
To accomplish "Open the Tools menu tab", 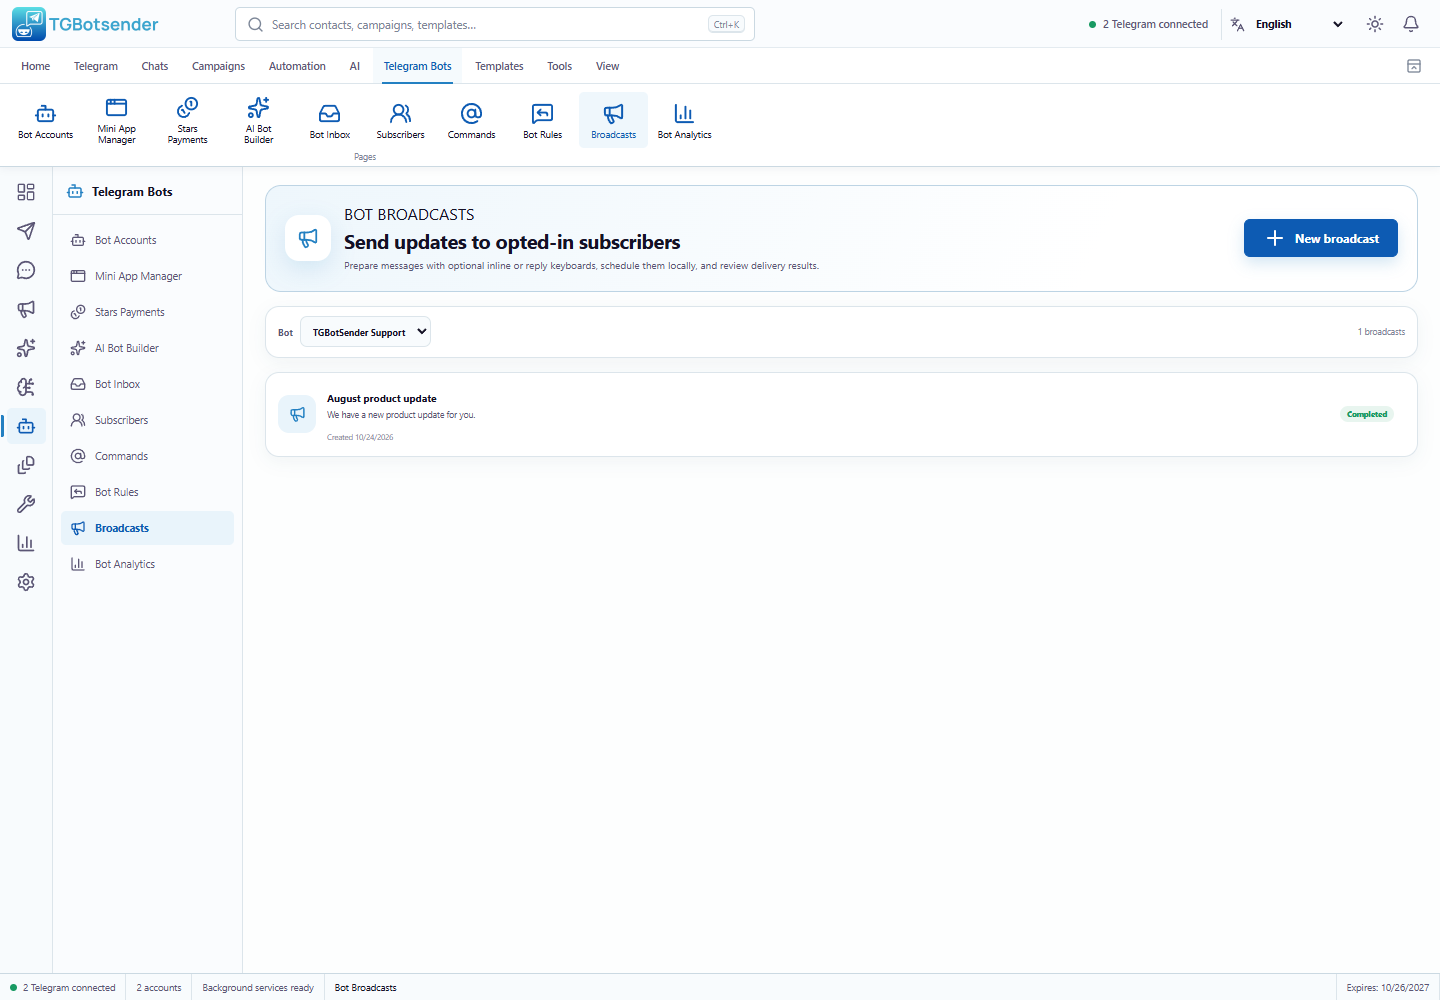I will [x=560, y=66].
